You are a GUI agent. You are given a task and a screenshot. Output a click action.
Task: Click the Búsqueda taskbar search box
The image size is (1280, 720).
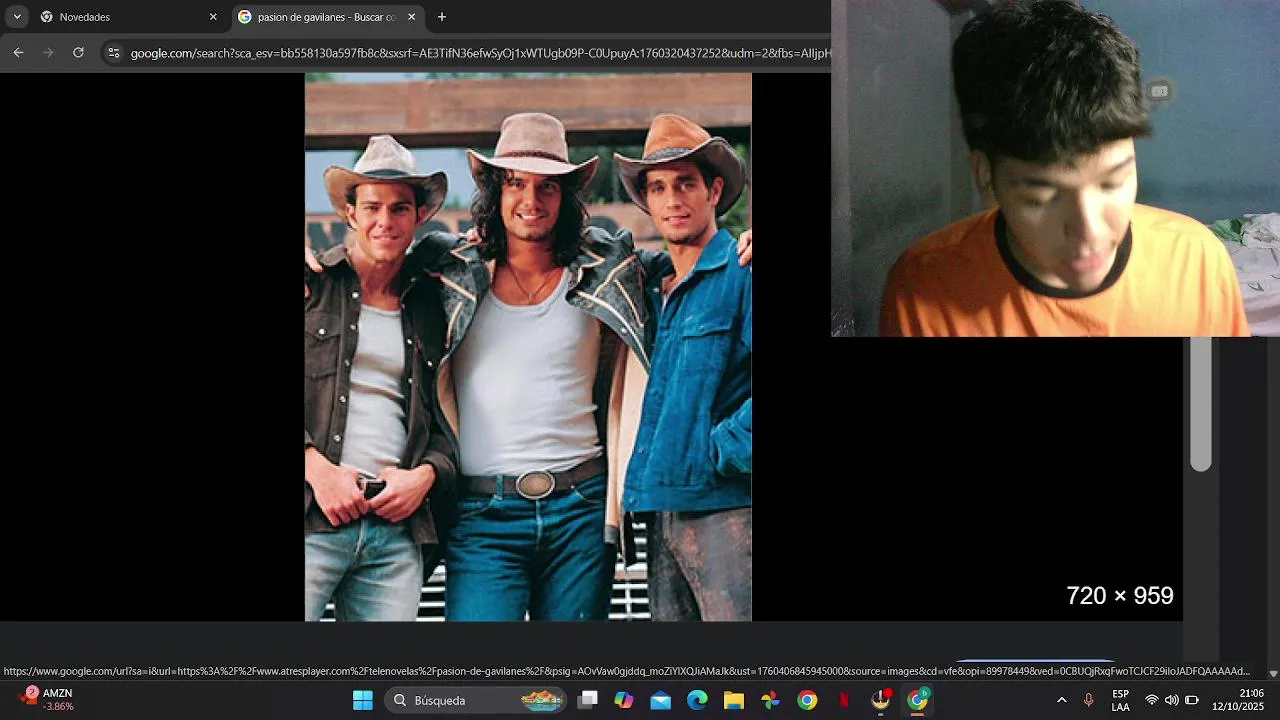474,700
